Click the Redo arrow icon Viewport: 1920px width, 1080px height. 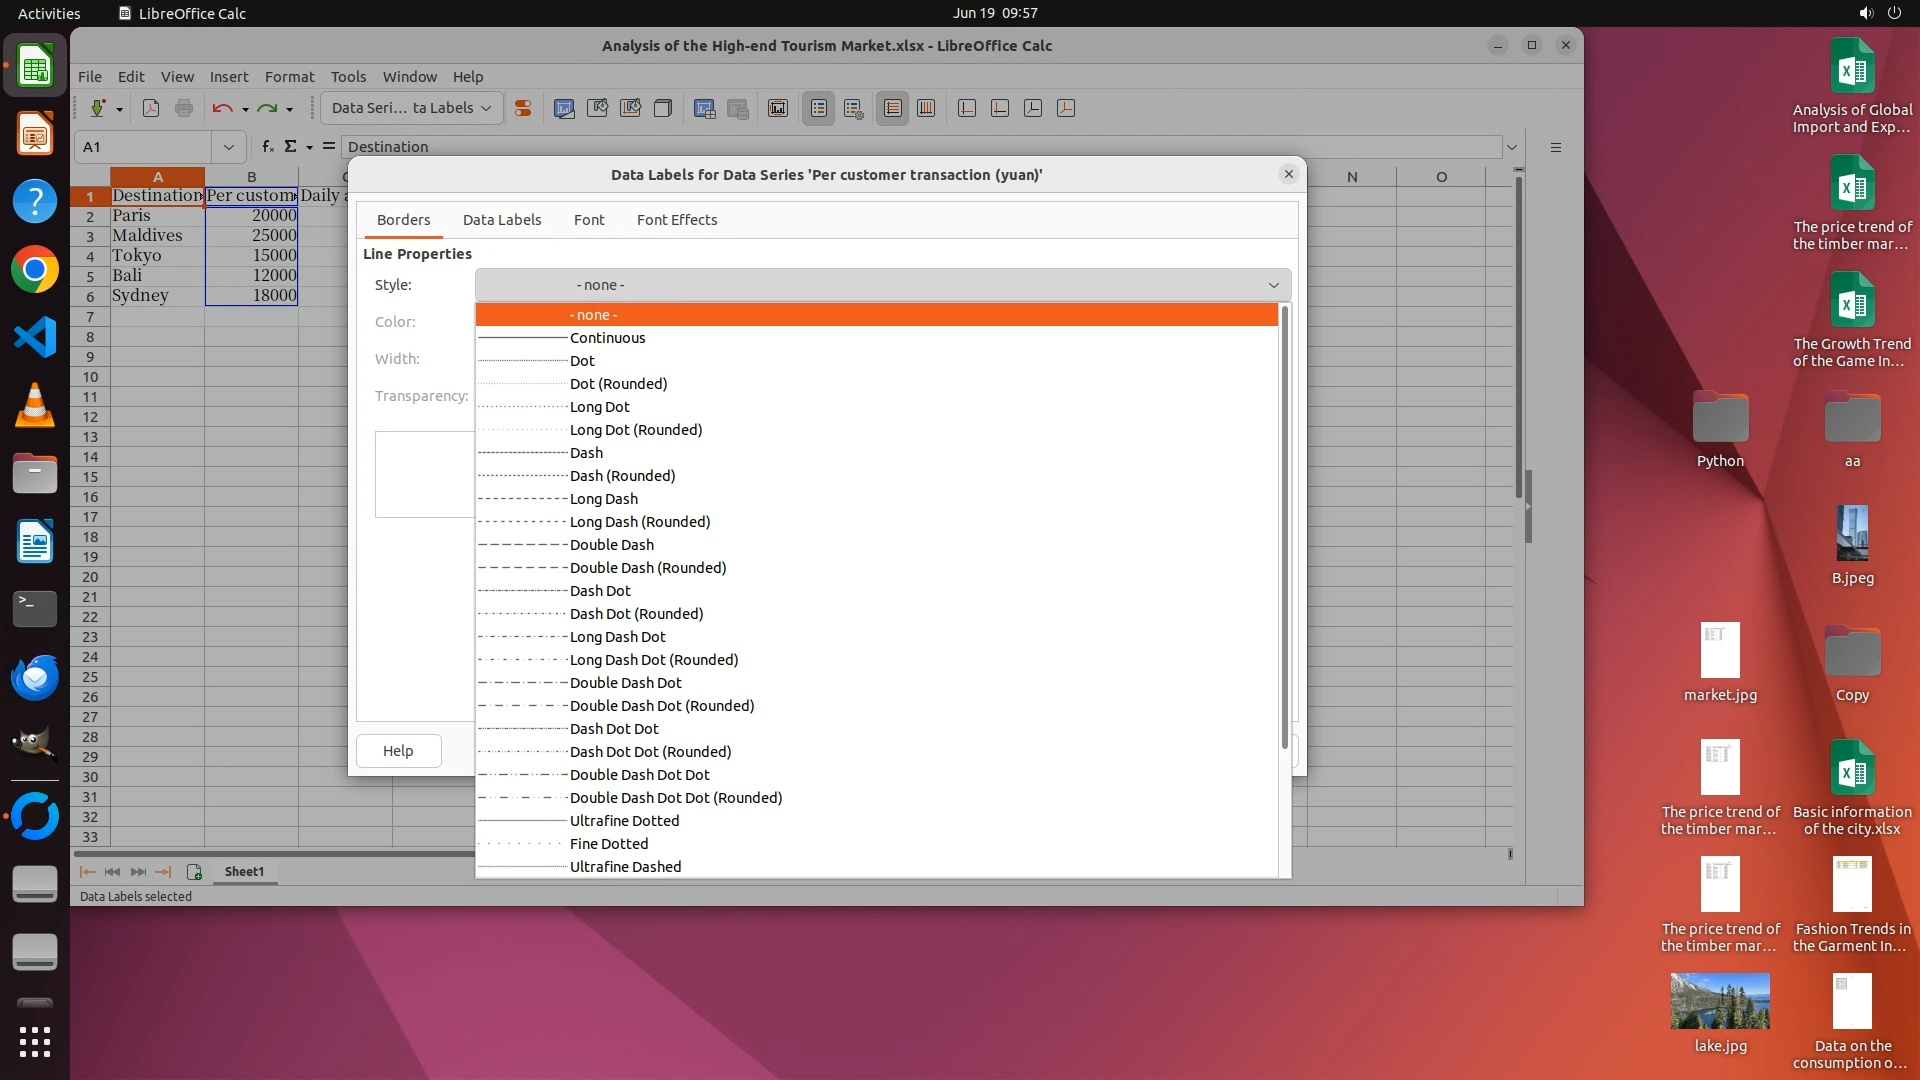pyautogui.click(x=266, y=108)
